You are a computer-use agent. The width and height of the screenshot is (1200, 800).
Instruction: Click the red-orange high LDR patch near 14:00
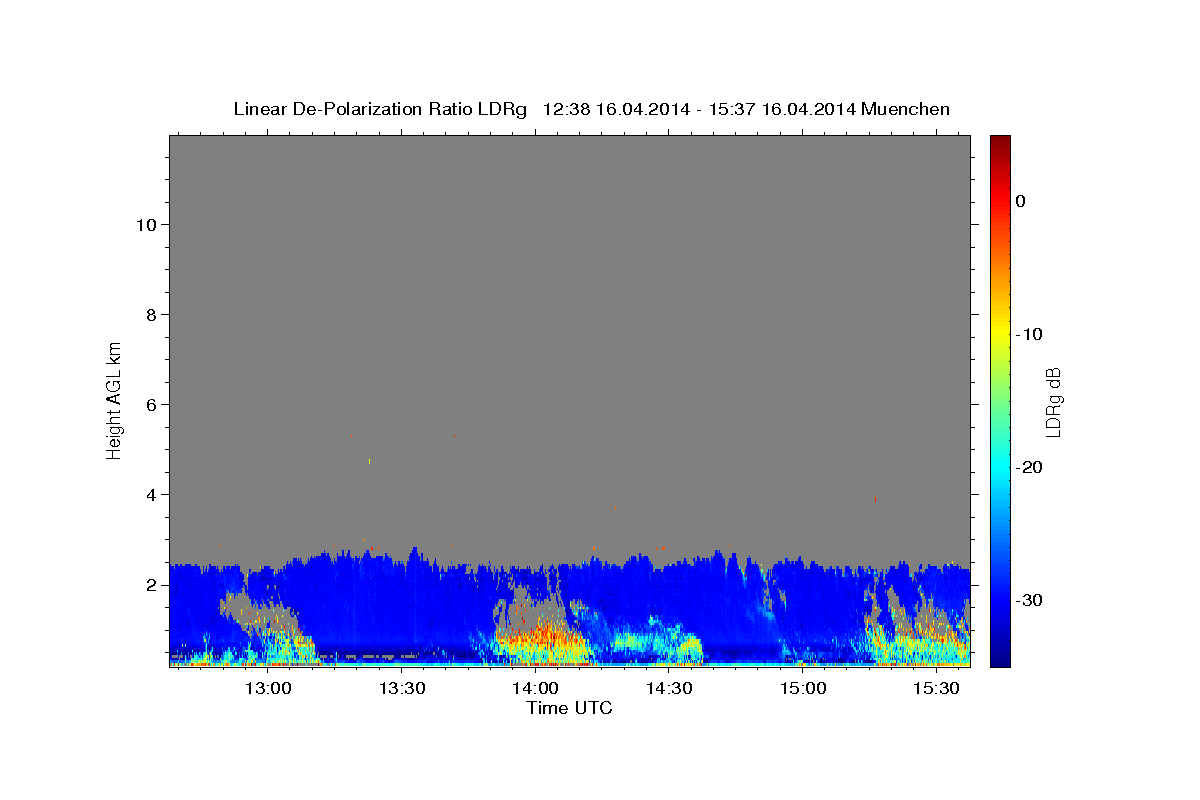click(x=540, y=636)
